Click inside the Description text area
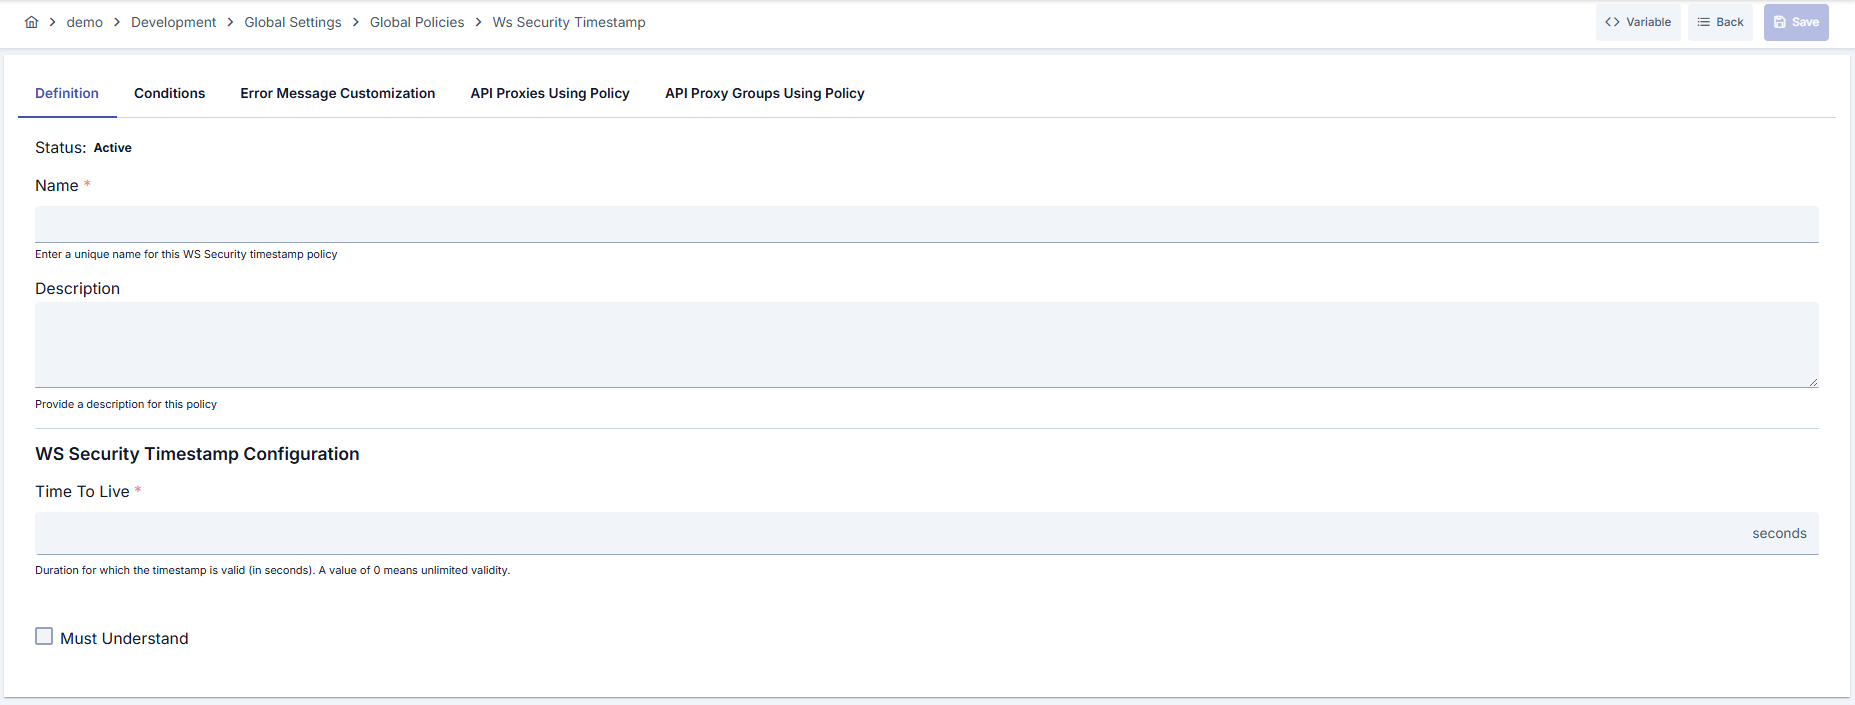1855x705 pixels. pos(926,345)
